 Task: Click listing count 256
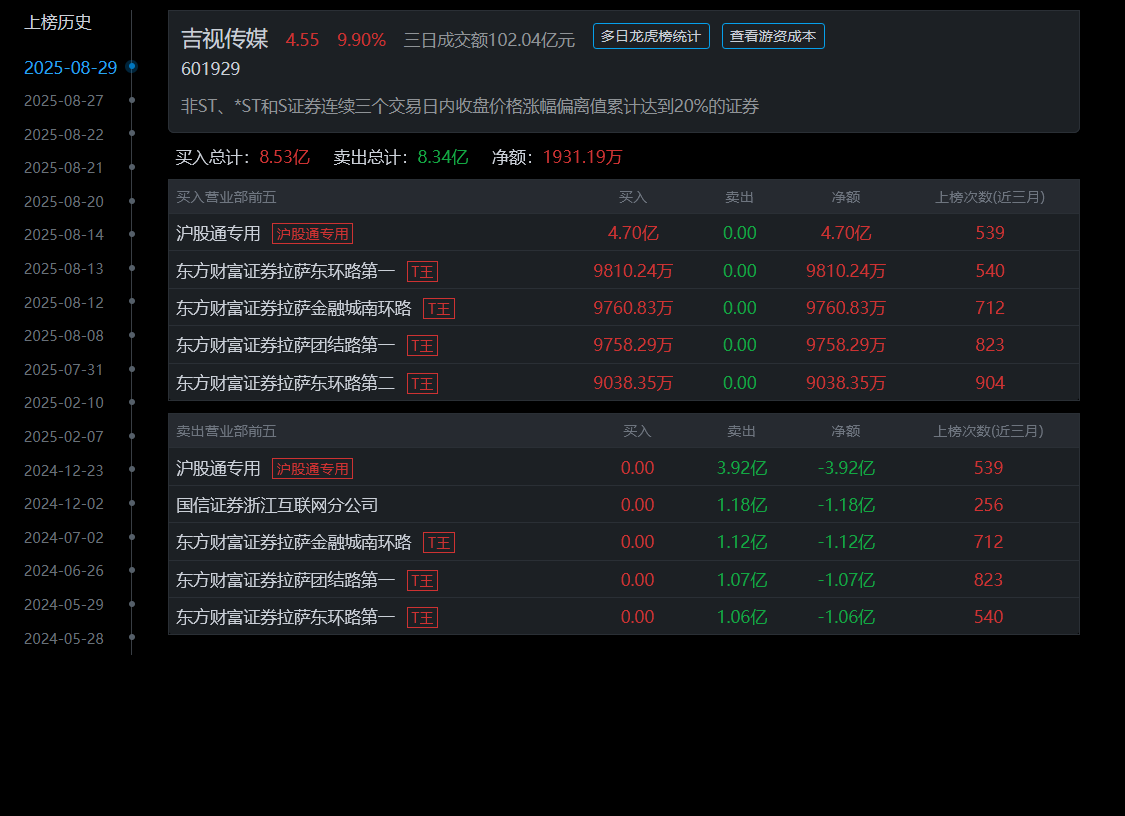pos(988,505)
